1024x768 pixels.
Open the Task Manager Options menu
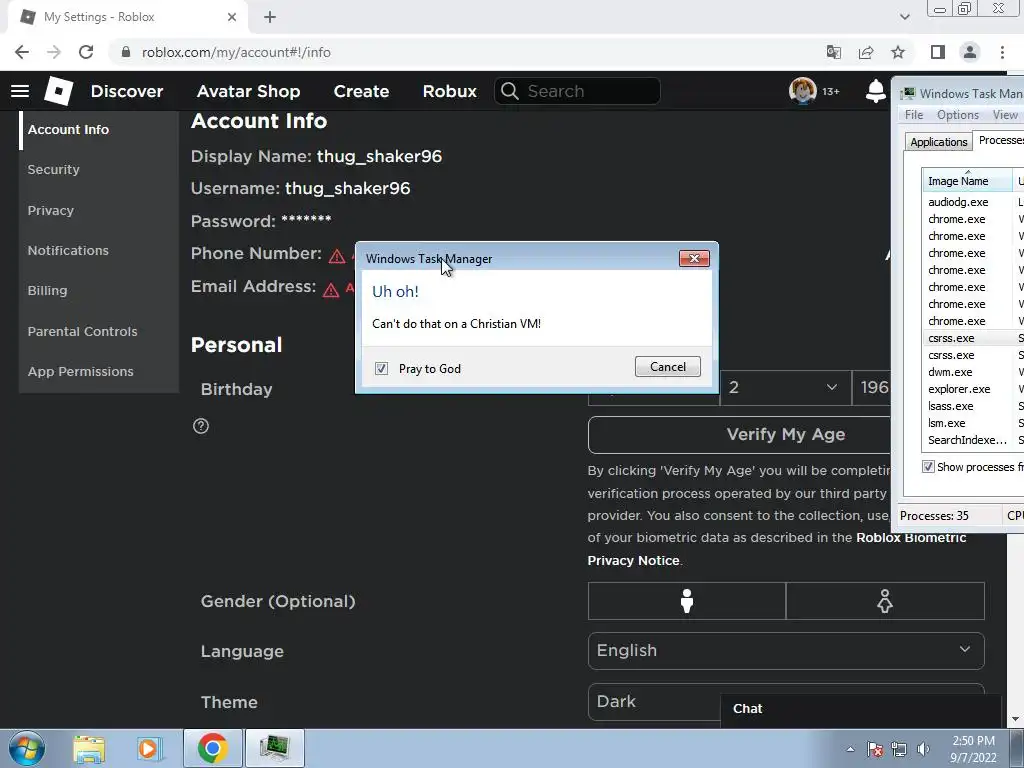tap(957, 115)
